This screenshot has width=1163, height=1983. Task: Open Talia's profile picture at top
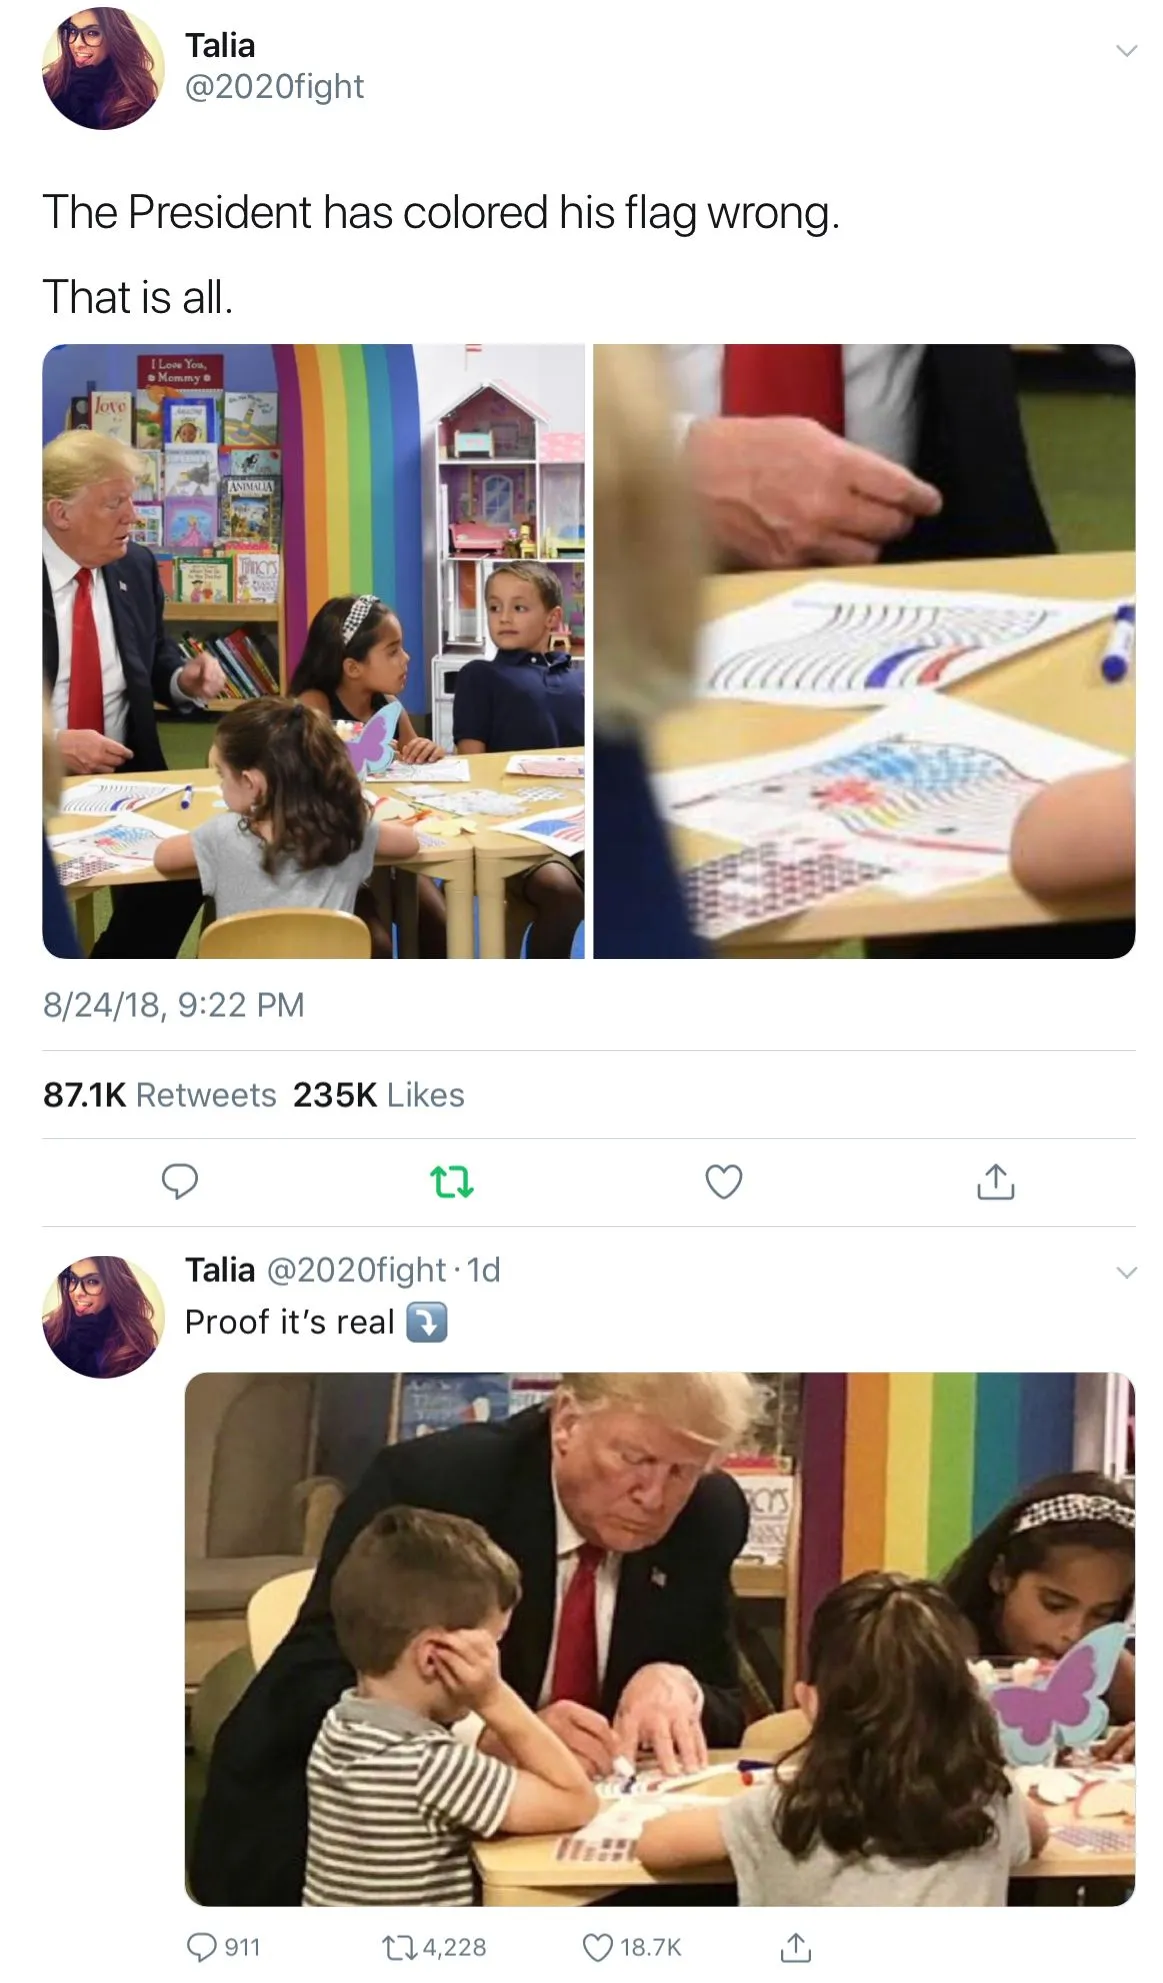click(103, 68)
